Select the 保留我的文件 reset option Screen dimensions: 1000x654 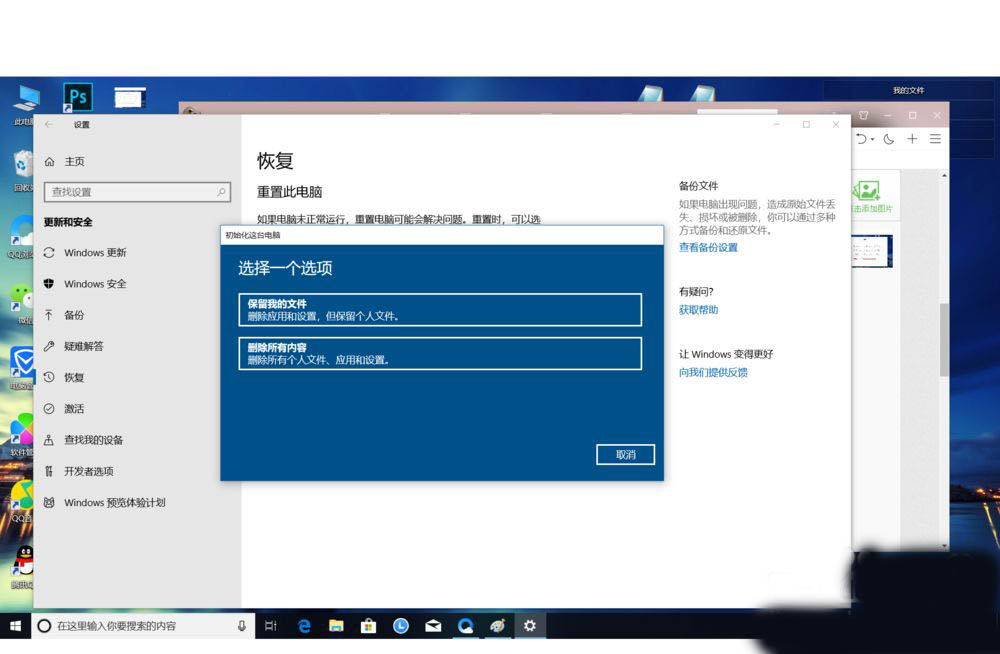440,310
